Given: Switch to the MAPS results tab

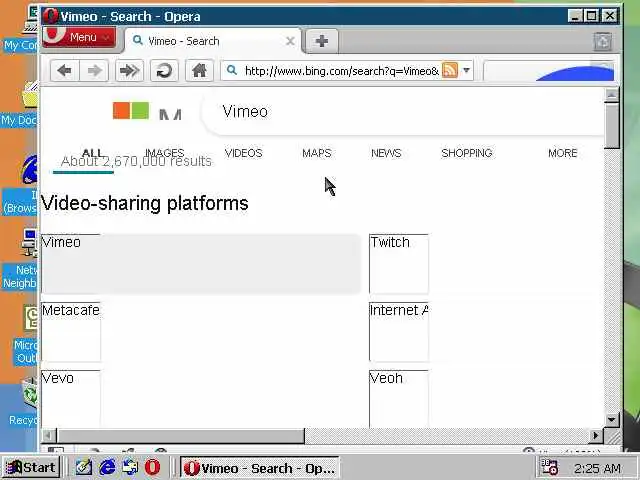Looking at the screenshot, I should pos(317,153).
